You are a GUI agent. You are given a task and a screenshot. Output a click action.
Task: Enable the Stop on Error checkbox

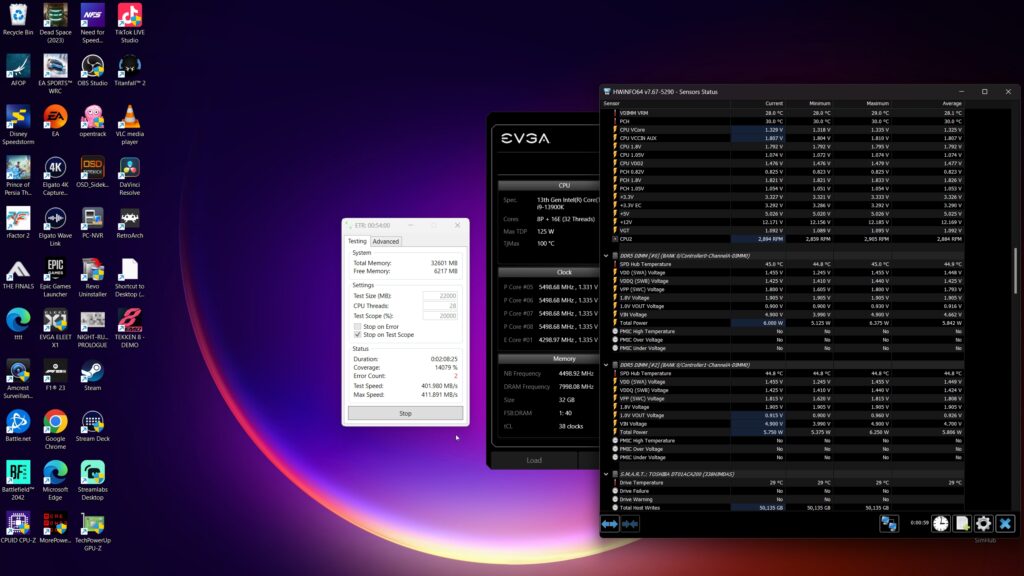tap(358, 326)
